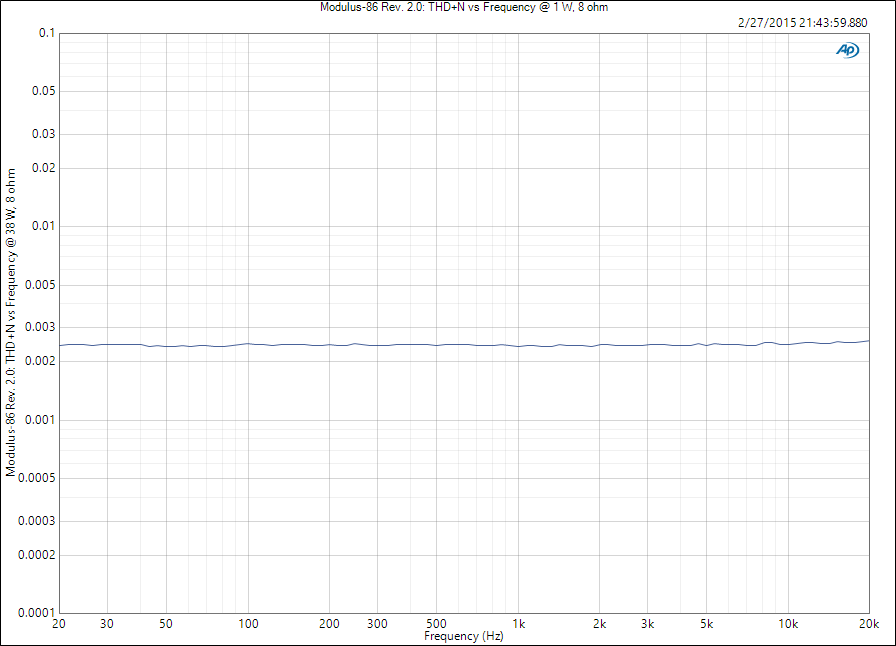This screenshot has width=896, height=646.
Task: Click the y-axis value '0.0005'
Action: (x=37, y=478)
